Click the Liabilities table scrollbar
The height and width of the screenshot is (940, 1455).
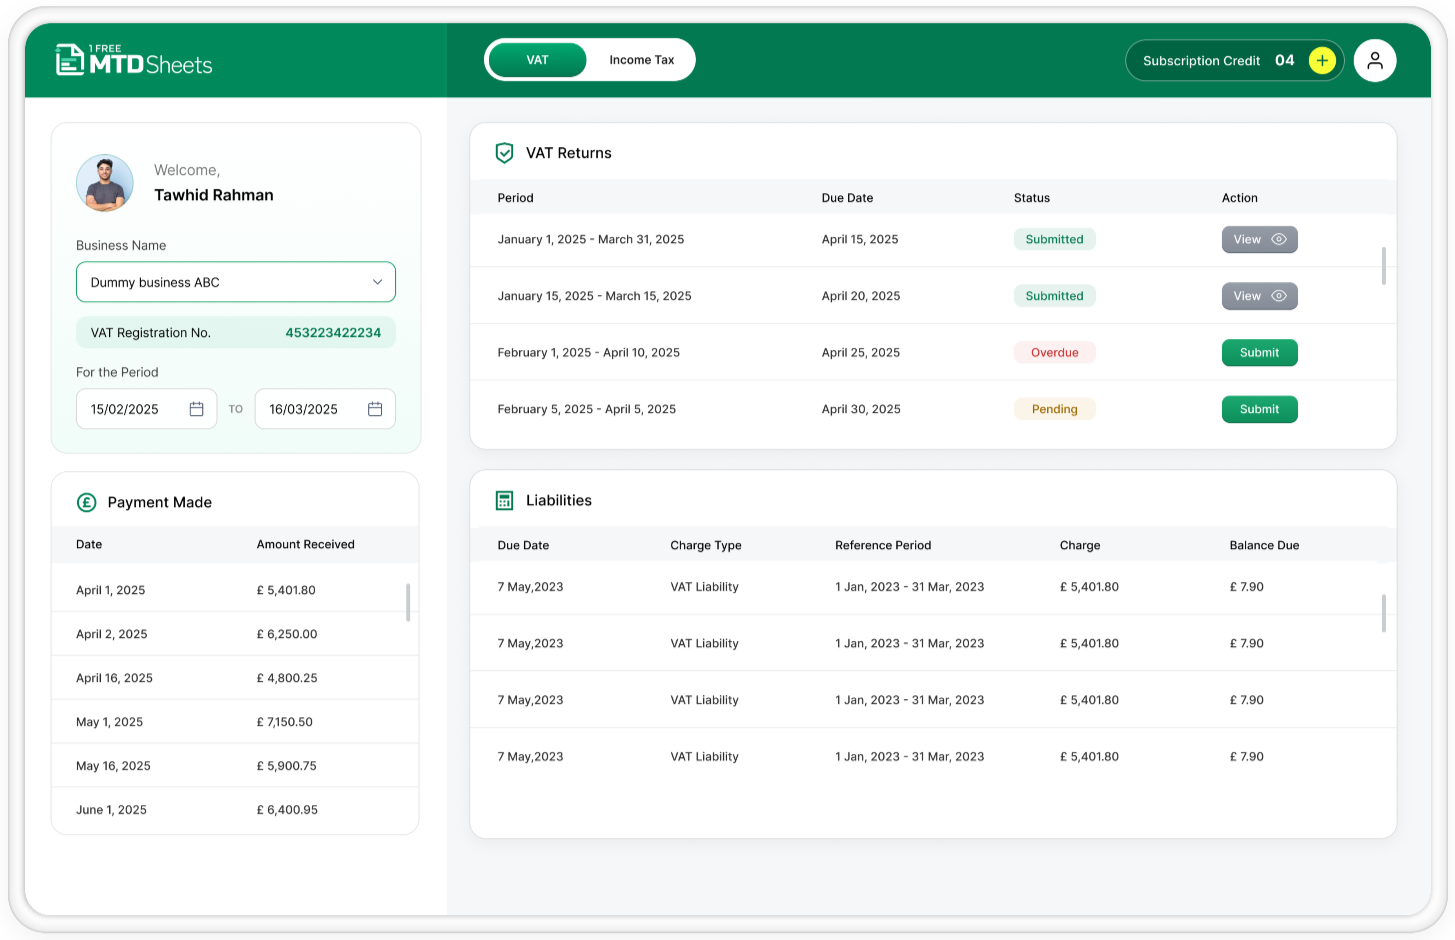1383,613
